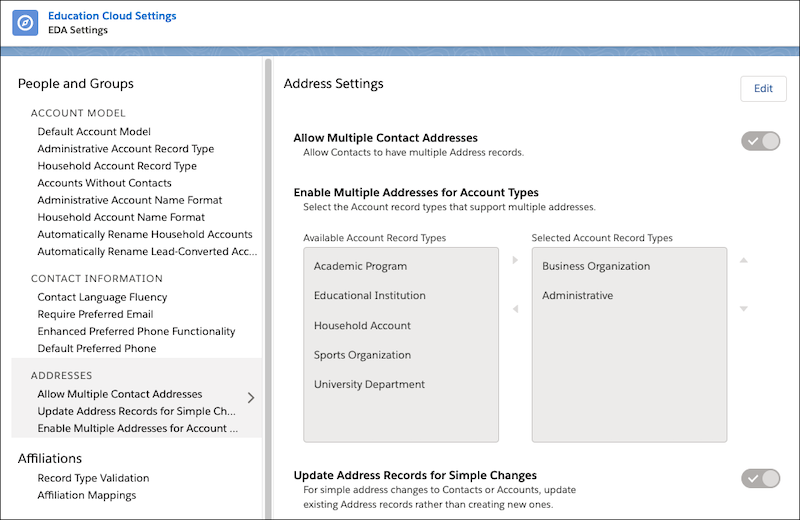The height and width of the screenshot is (520, 800).
Task: Open Accounts Without Contacts setting
Action: pos(105,183)
